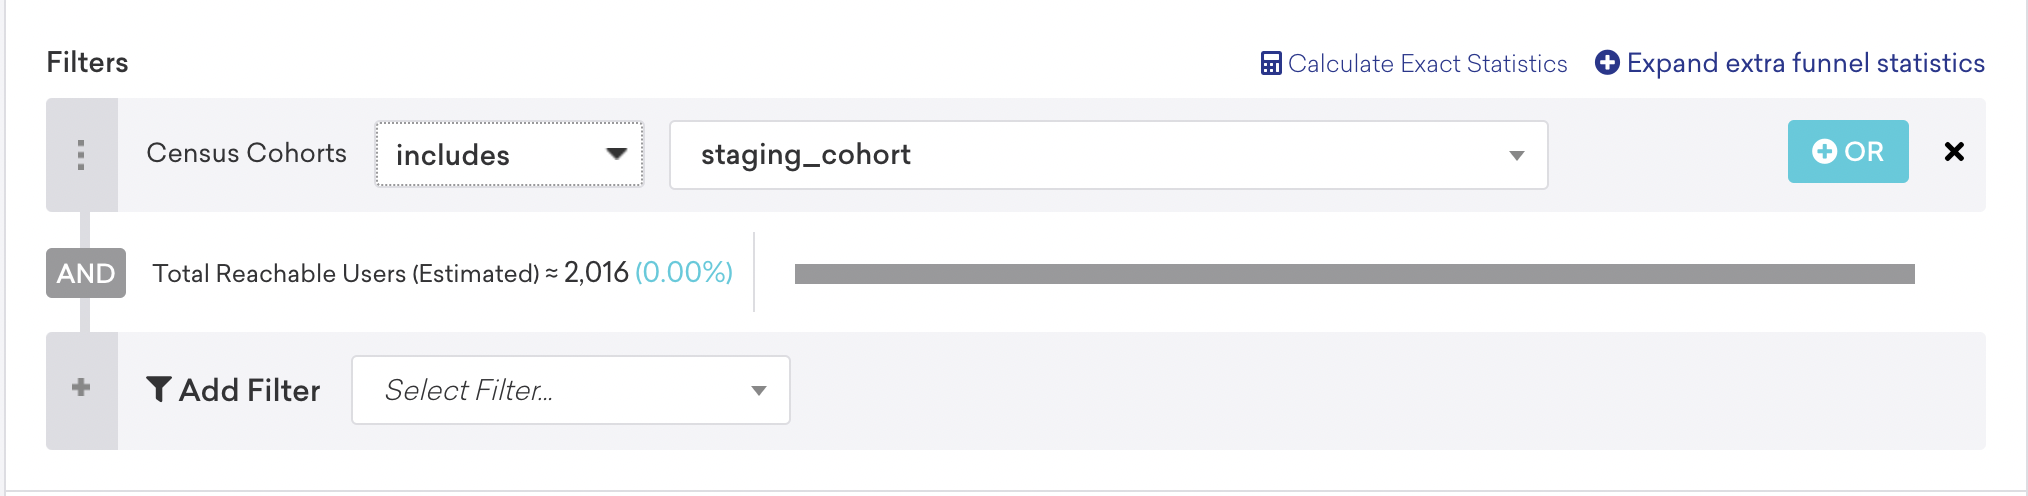Open the Select Filter dropdown caret

[x=759, y=390]
